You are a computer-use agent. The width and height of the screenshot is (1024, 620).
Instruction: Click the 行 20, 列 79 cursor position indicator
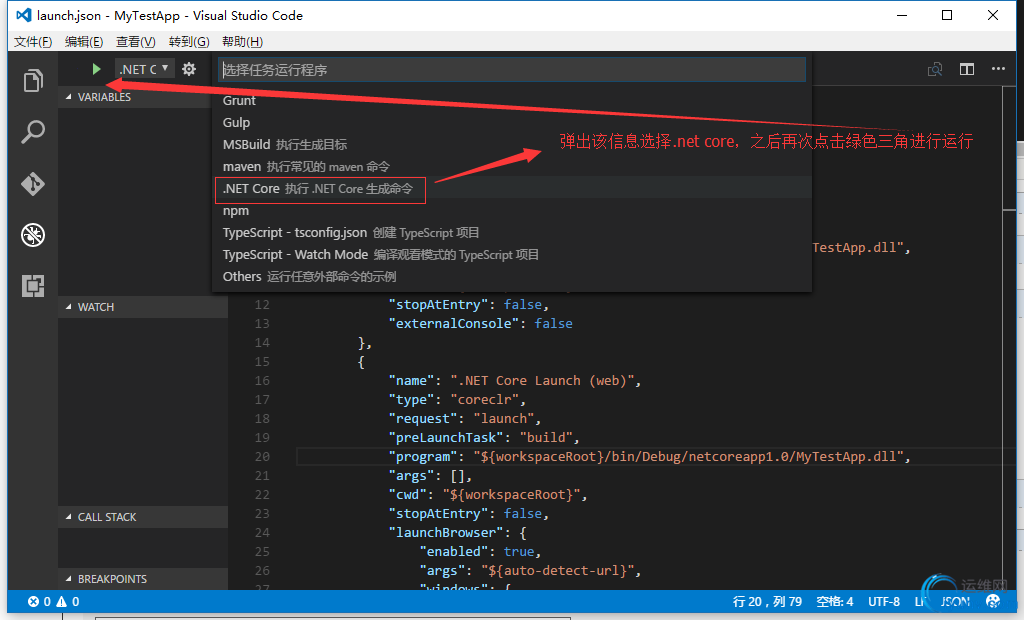click(767, 602)
